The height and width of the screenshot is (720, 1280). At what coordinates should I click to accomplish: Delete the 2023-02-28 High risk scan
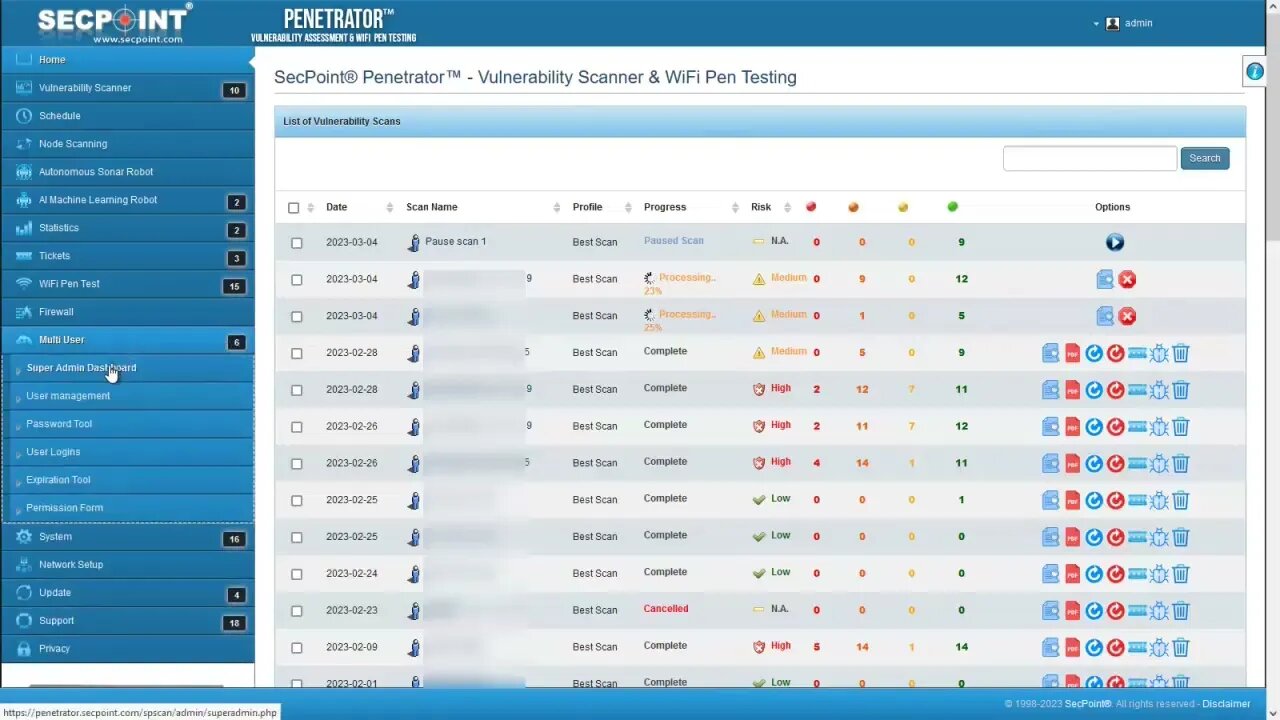pos(1181,390)
